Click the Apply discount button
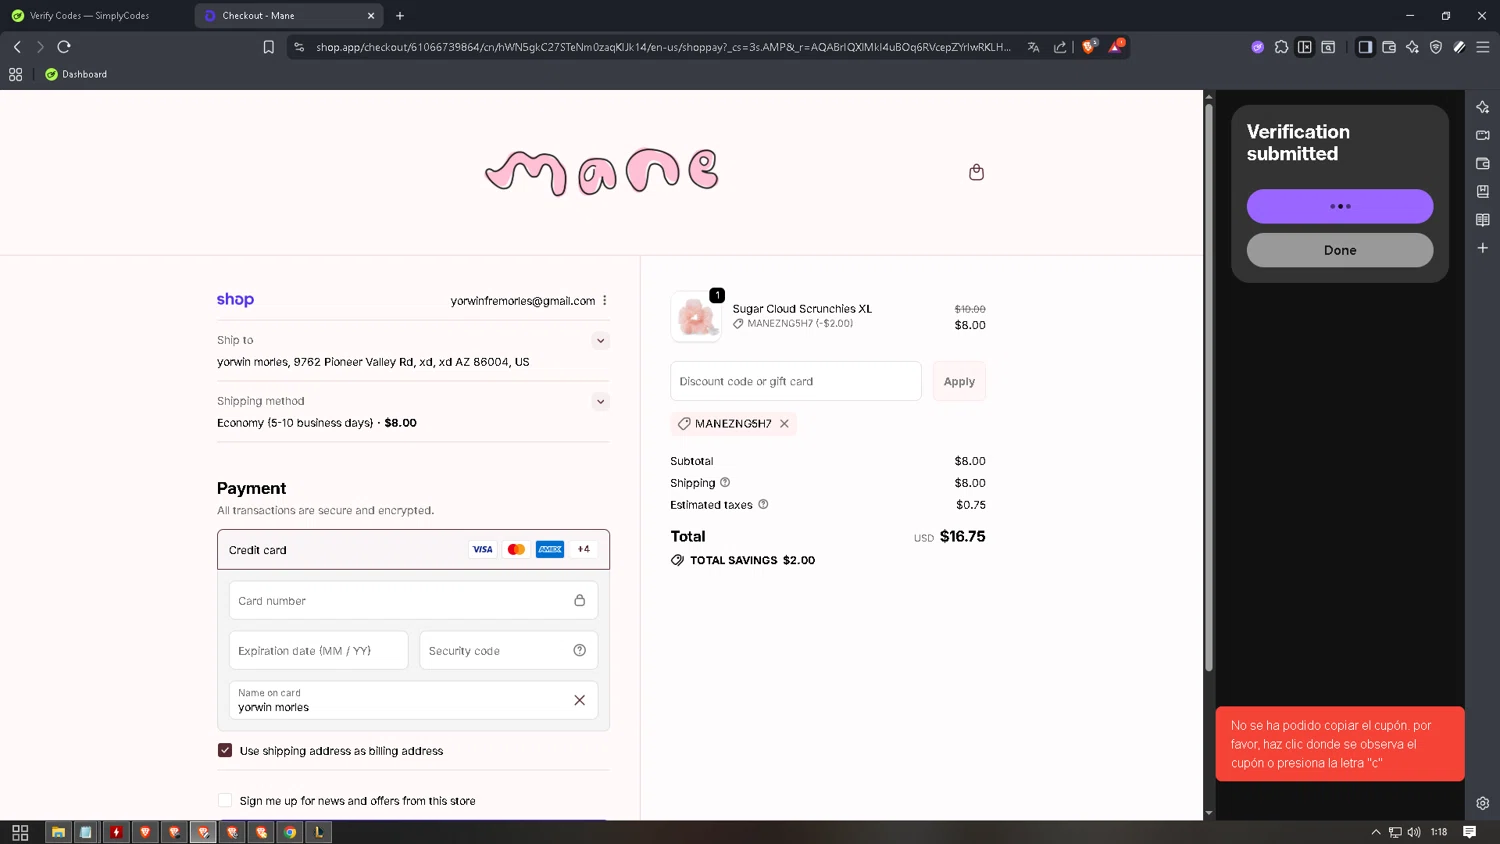 pyautogui.click(x=959, y=381)
